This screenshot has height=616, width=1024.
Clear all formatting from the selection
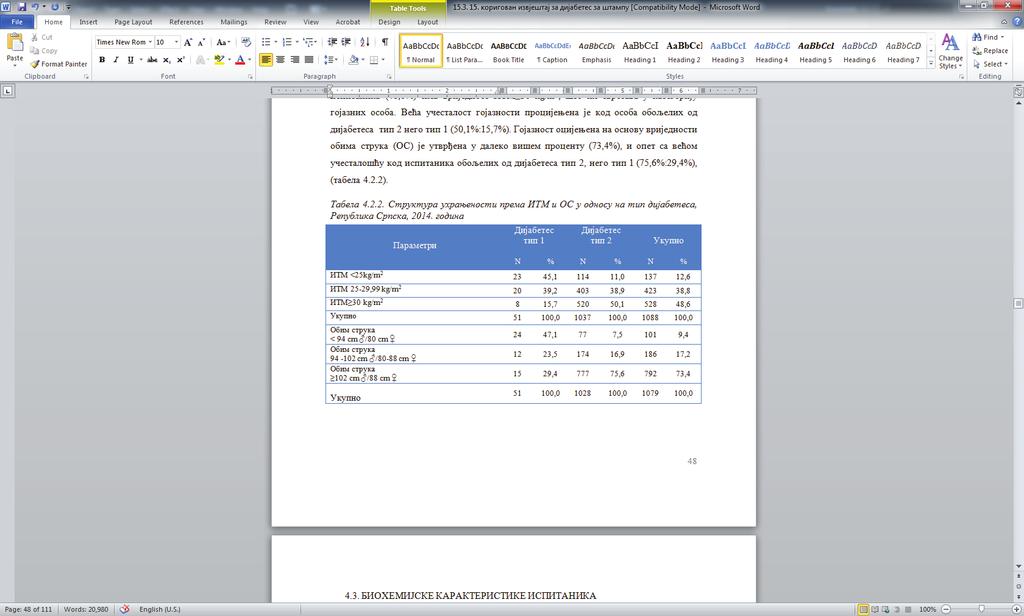[x=246, y=42]
